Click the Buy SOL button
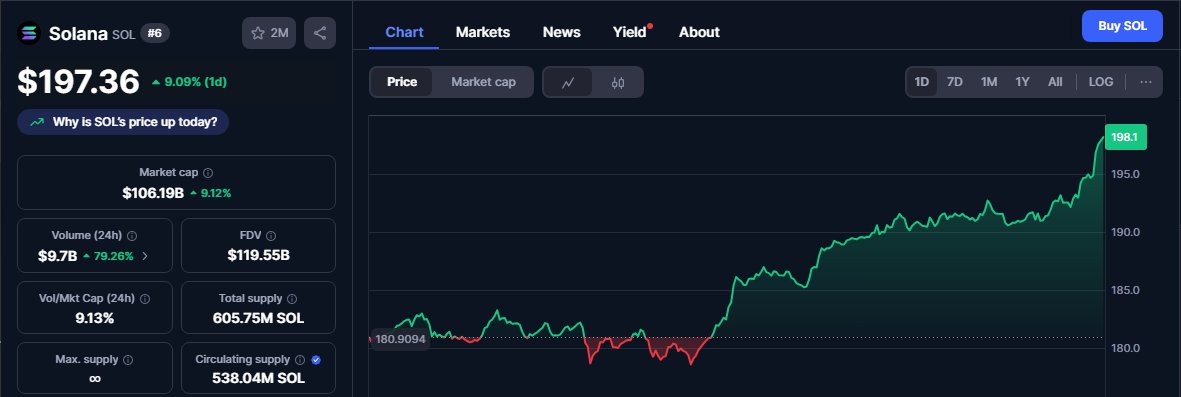The image size is (1181, 397). 1122,26
